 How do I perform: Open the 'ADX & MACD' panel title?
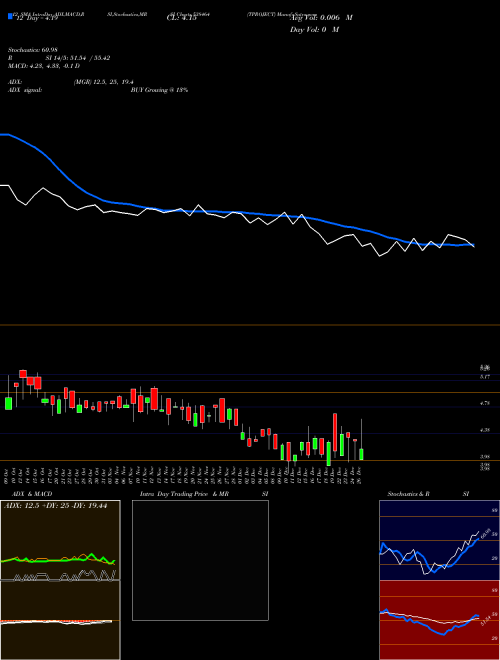coord(32,494)
